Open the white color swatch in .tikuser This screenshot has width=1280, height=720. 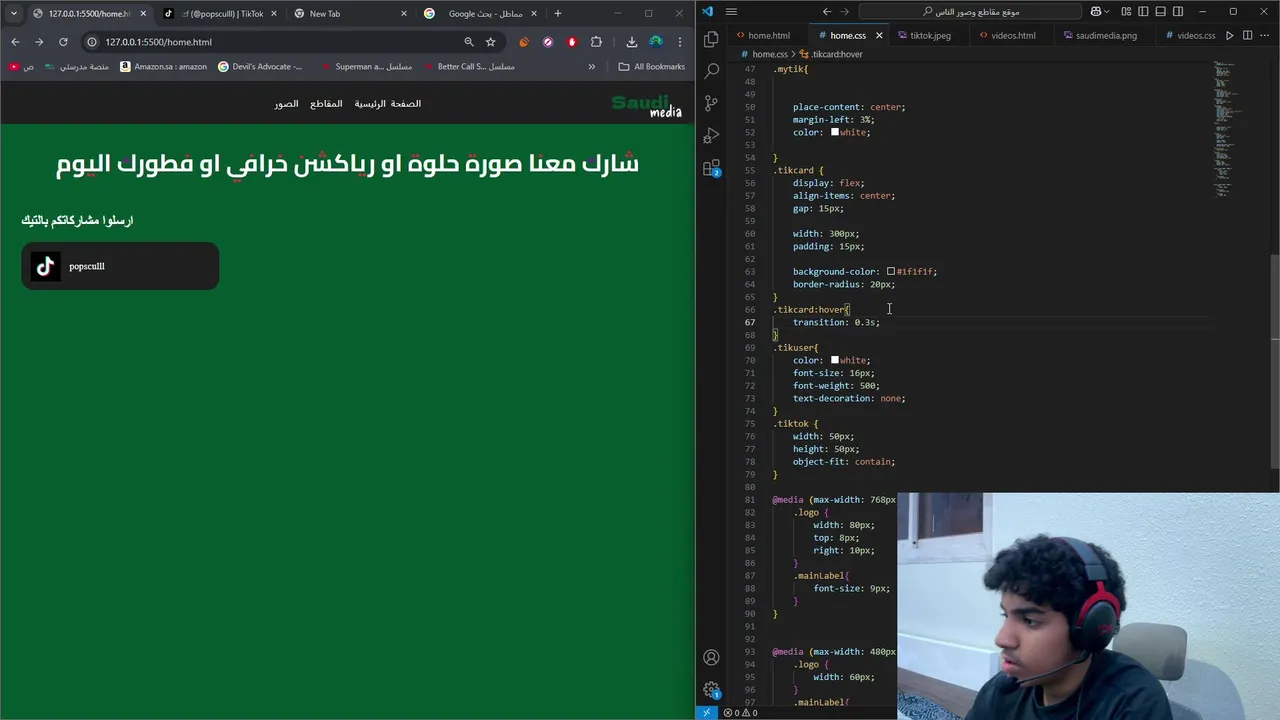(x=834, y=360)
